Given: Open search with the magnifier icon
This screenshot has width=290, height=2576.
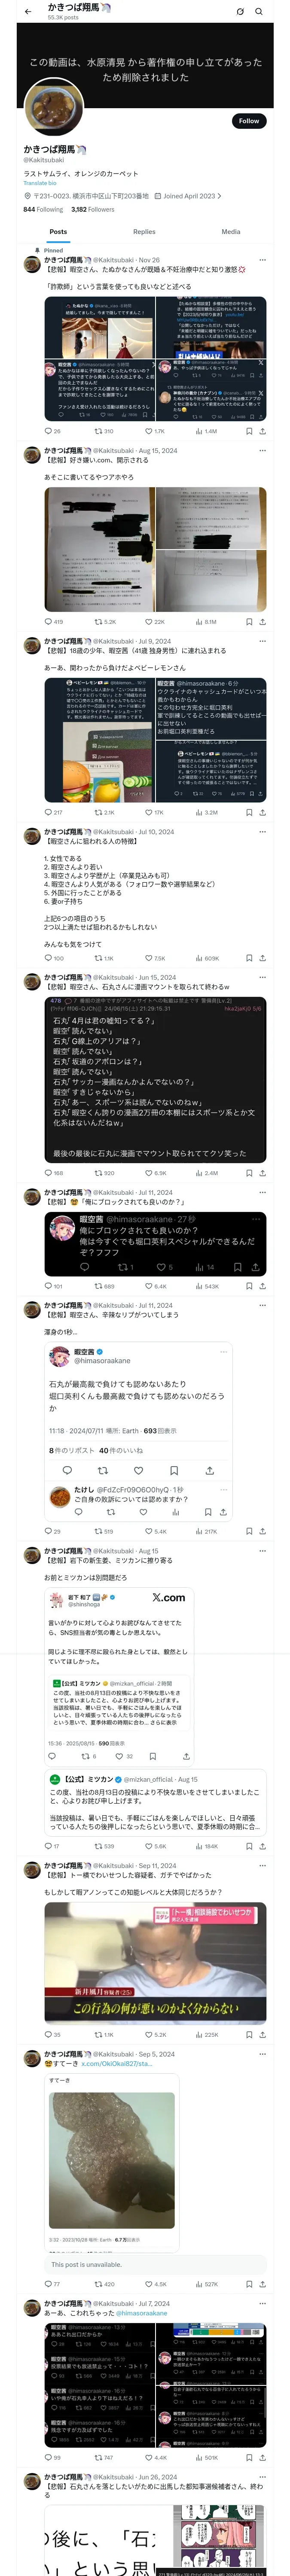Looking at the screenshot, I should 259,12.
